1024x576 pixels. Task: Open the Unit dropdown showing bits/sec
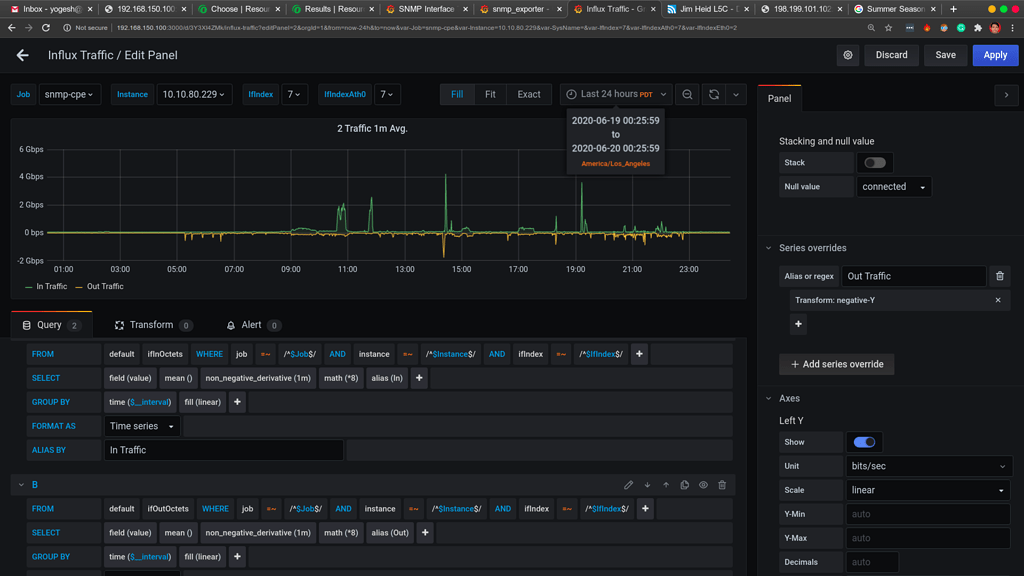[x=928, y=465]
